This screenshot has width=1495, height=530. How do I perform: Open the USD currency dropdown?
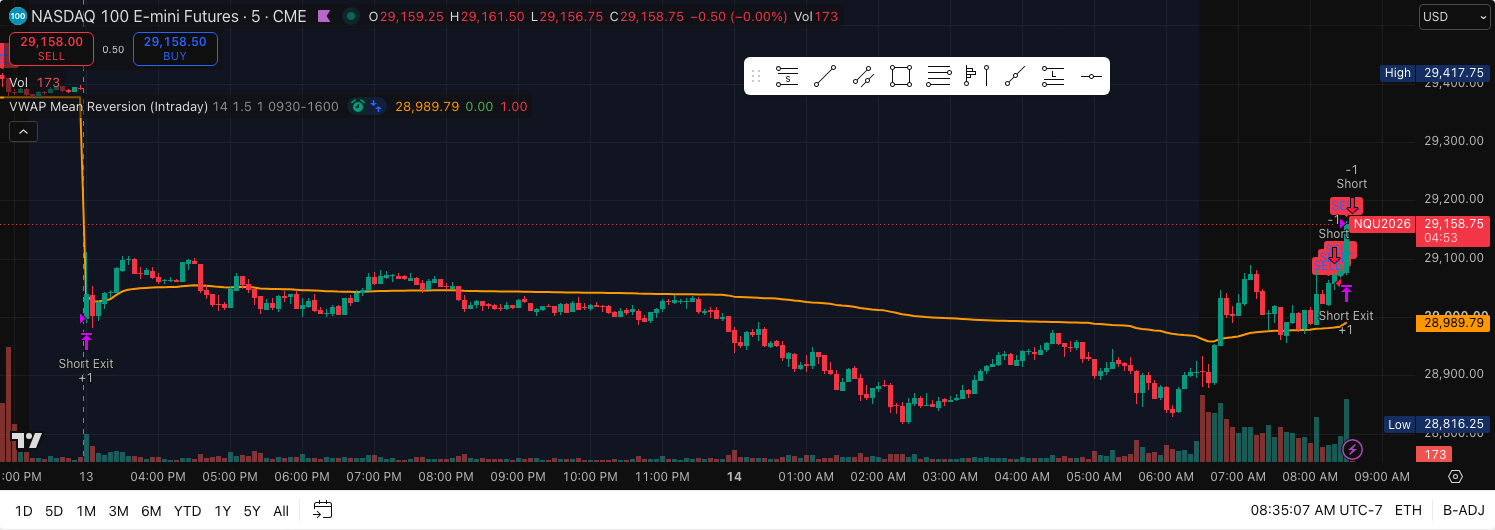point(1455,17)
